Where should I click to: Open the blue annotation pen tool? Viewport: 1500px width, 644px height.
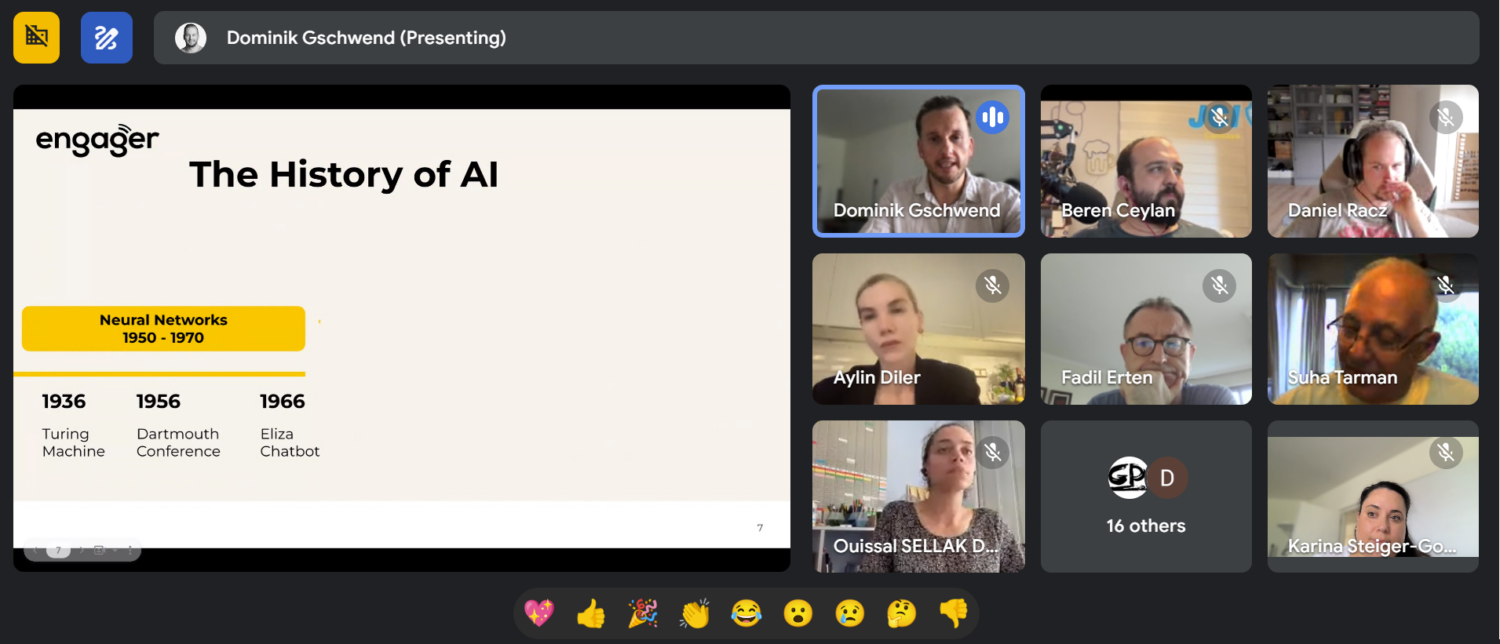pos(106,38)
